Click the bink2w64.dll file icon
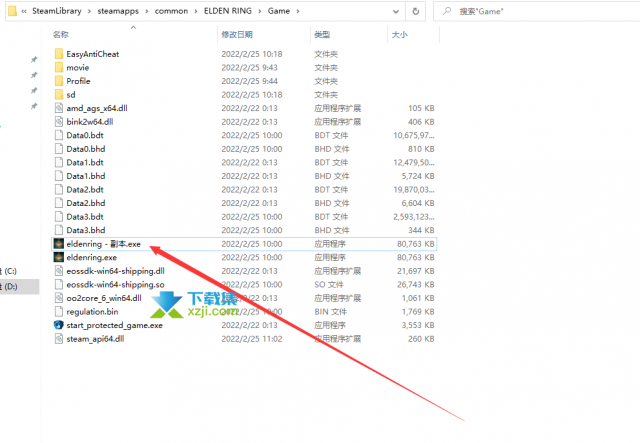The height and width of the screenshot is (443, 640). pos(59,122)
